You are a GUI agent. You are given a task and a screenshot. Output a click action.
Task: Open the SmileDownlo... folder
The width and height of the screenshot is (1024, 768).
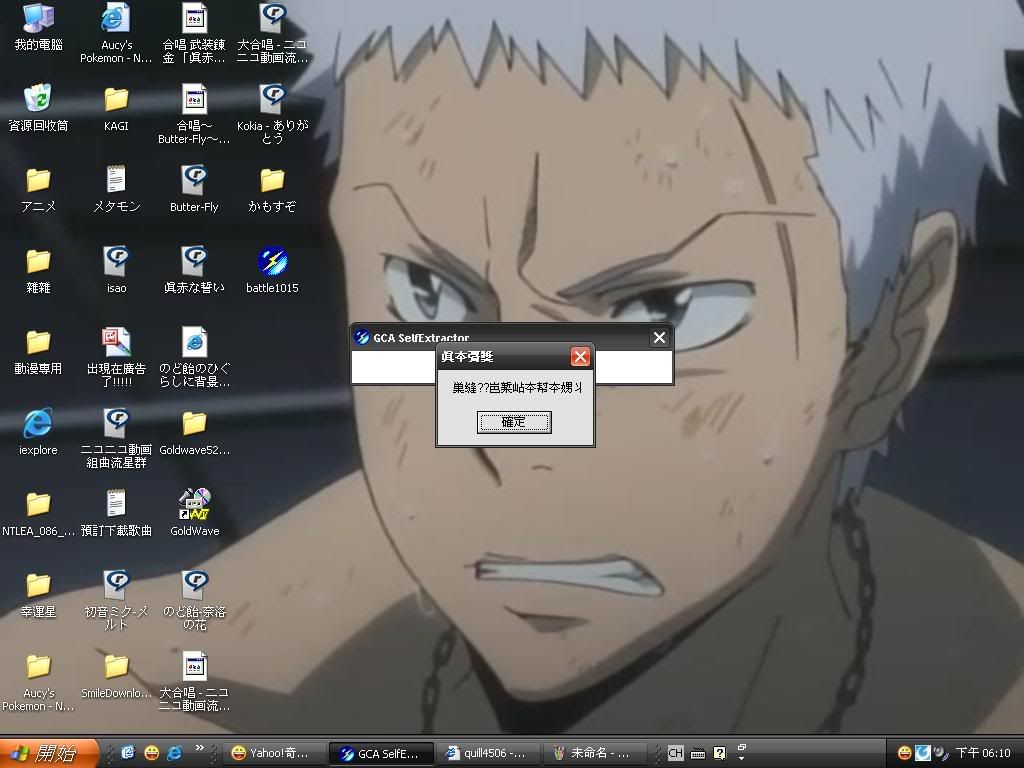[116, 675]
